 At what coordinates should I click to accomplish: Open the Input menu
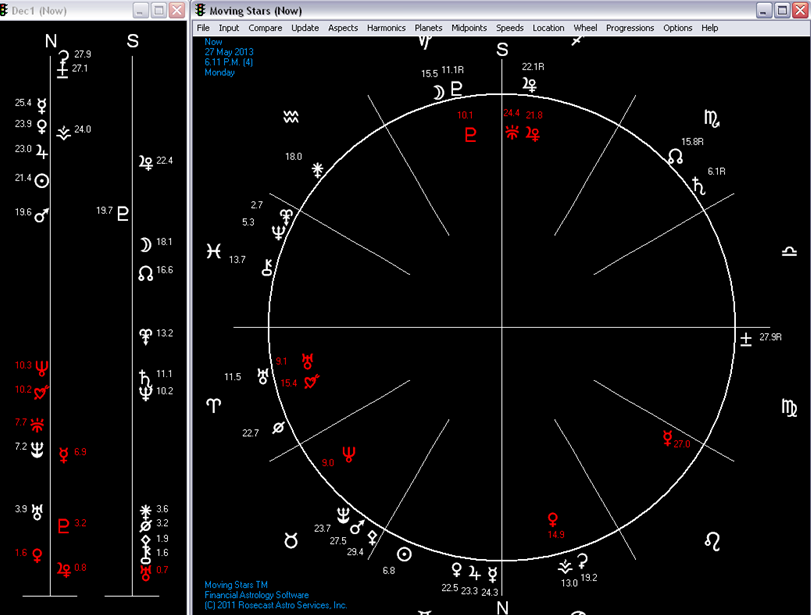click(229, 28)
